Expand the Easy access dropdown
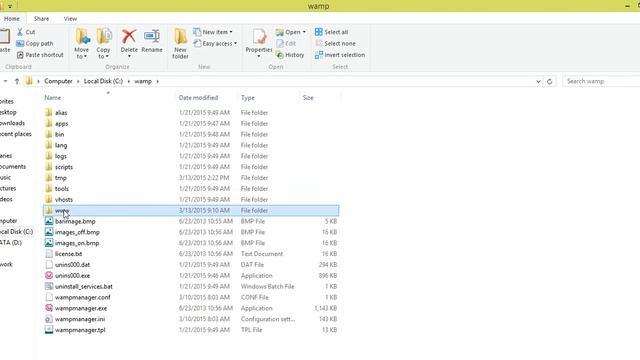640x360 pixels. click(236, 43)
